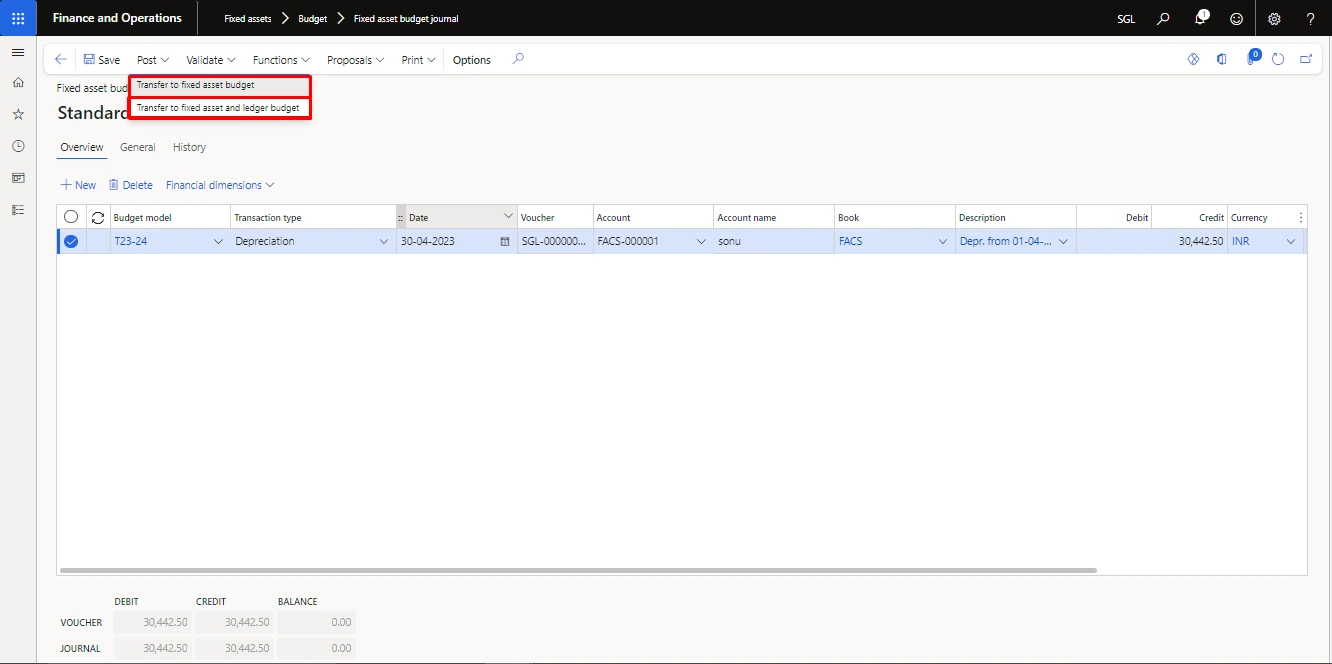The width and height of the screenshot is (1332, 664).
Task: Open the feedback smiley icon
Action: tap(1237, 18)
